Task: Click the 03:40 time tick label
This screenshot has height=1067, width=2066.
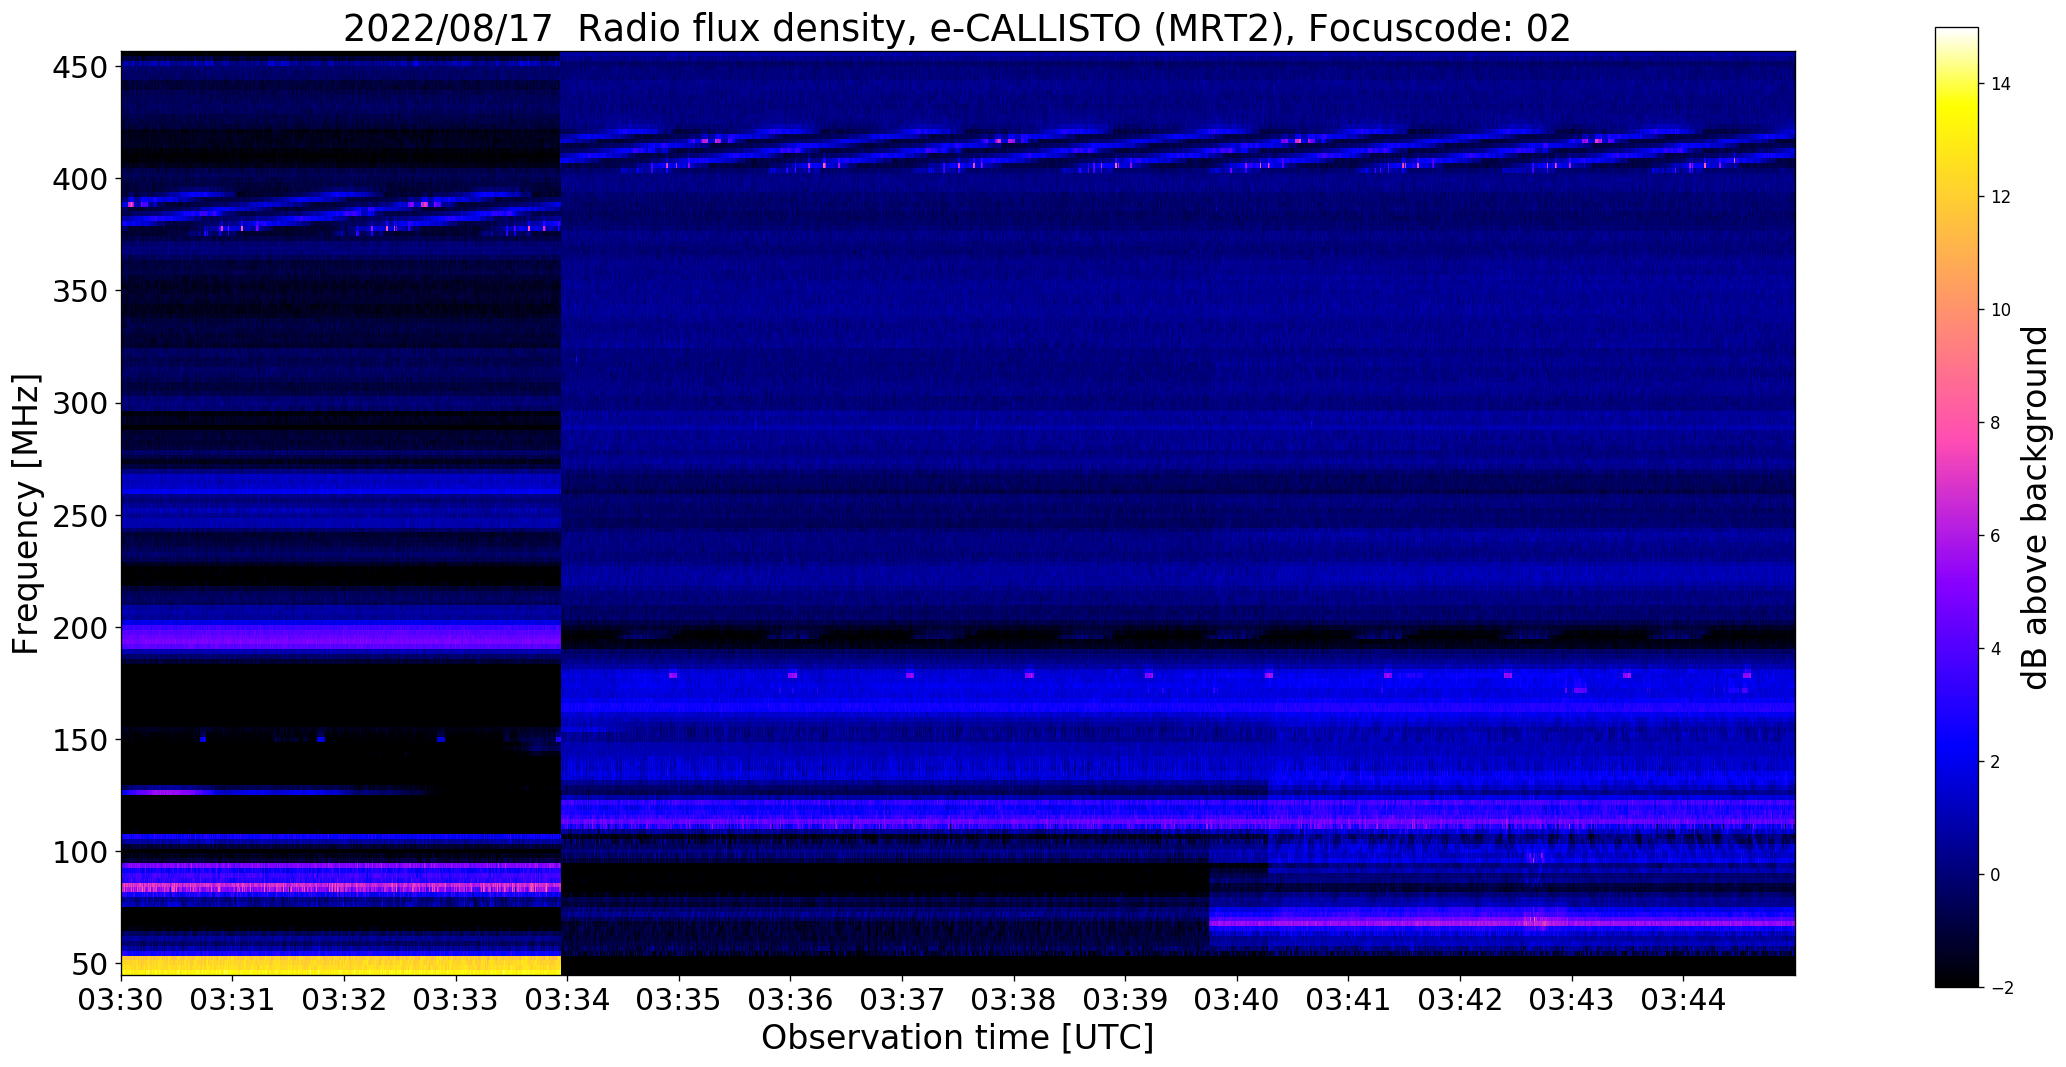Action: [x=1237, y=1000]
